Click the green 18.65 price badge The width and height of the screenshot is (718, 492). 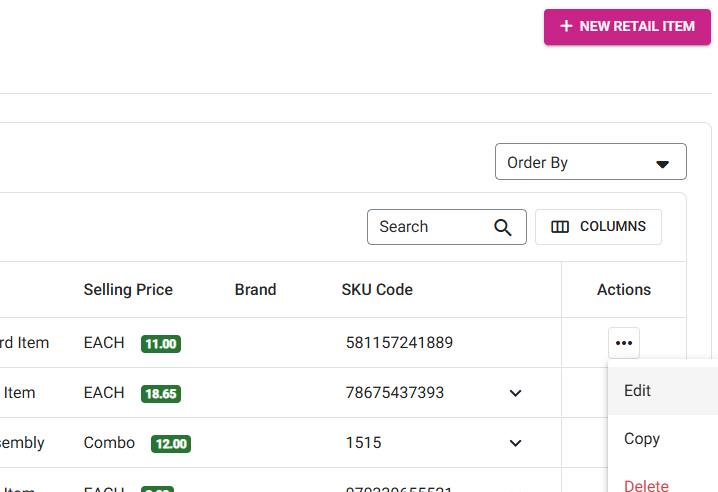click(161, 394)
